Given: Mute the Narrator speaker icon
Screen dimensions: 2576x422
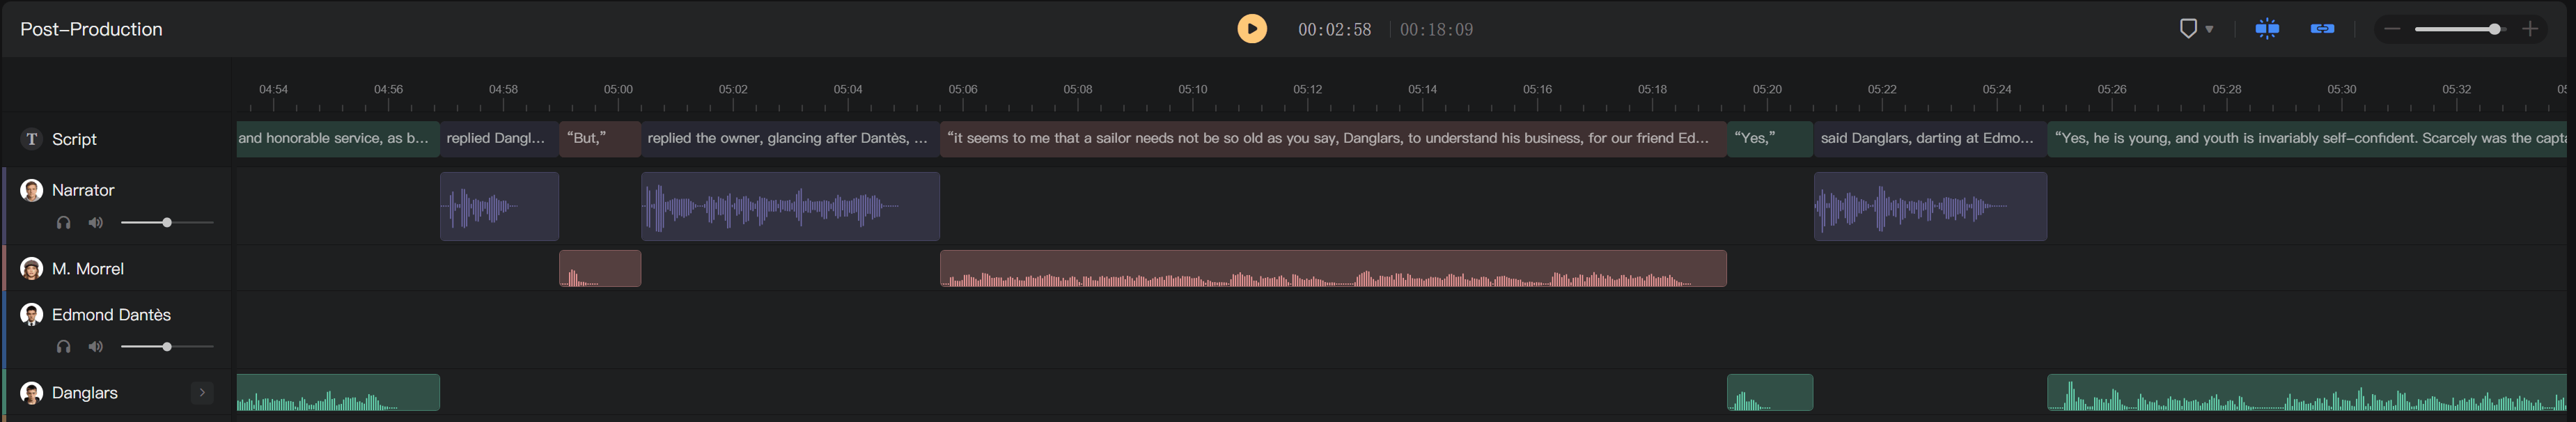Looking at the screenshot, I should [x=96, y=222].
